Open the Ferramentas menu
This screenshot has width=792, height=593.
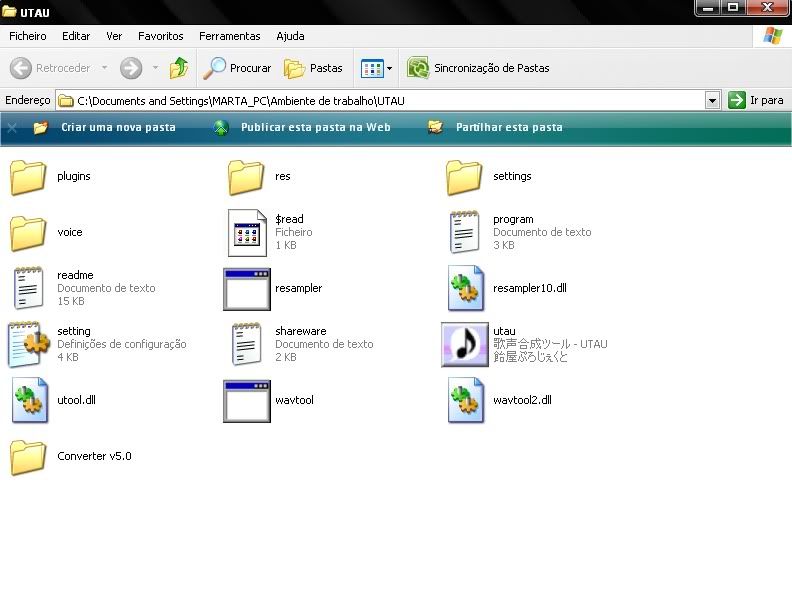[229, 36]
